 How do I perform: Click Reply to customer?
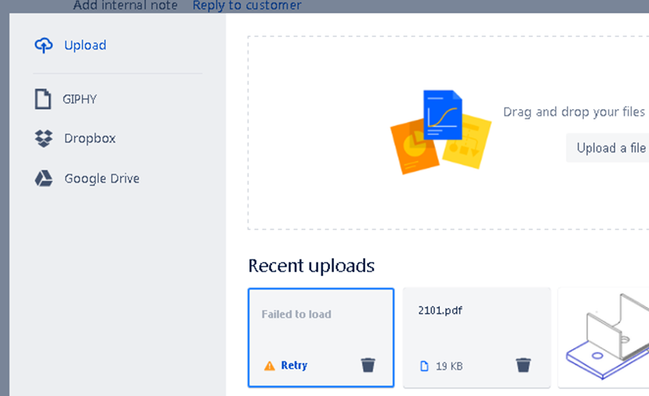click(247, 5)
